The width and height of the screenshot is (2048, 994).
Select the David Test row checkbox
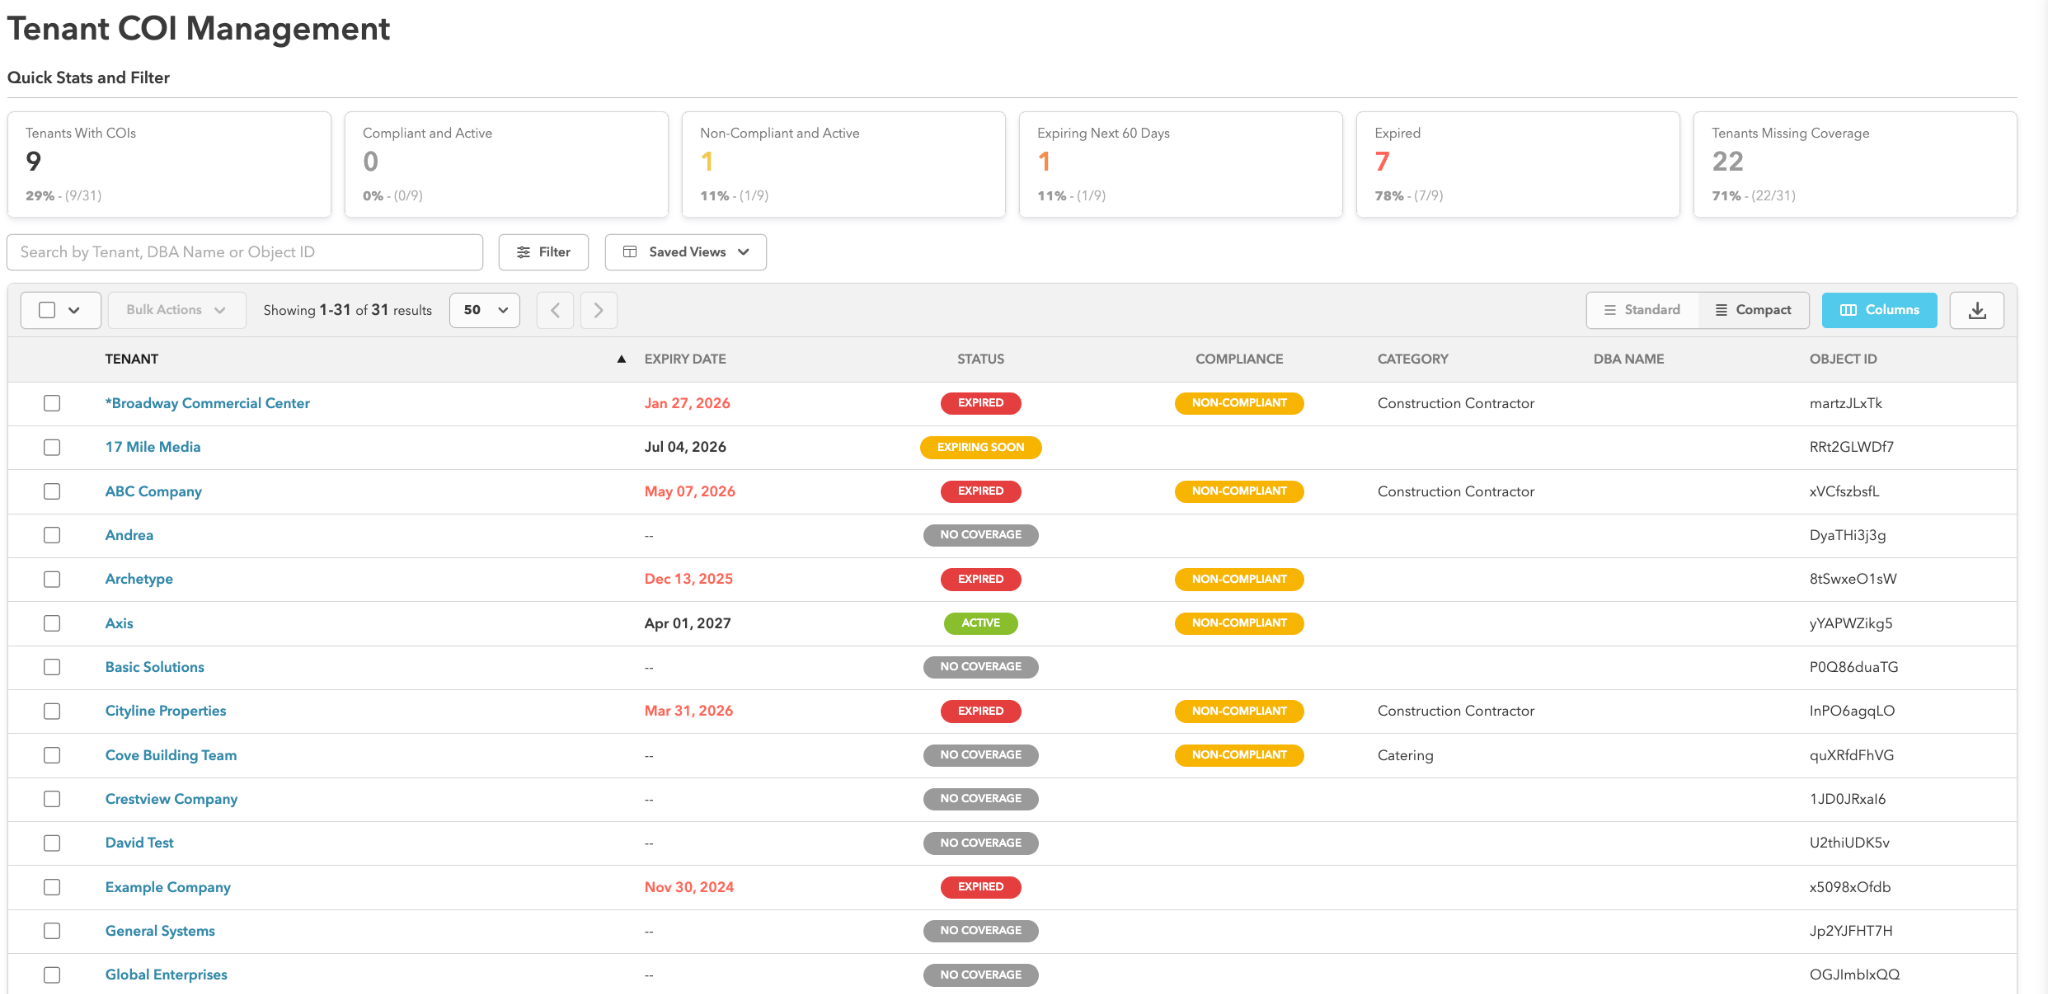coord(52,843)
